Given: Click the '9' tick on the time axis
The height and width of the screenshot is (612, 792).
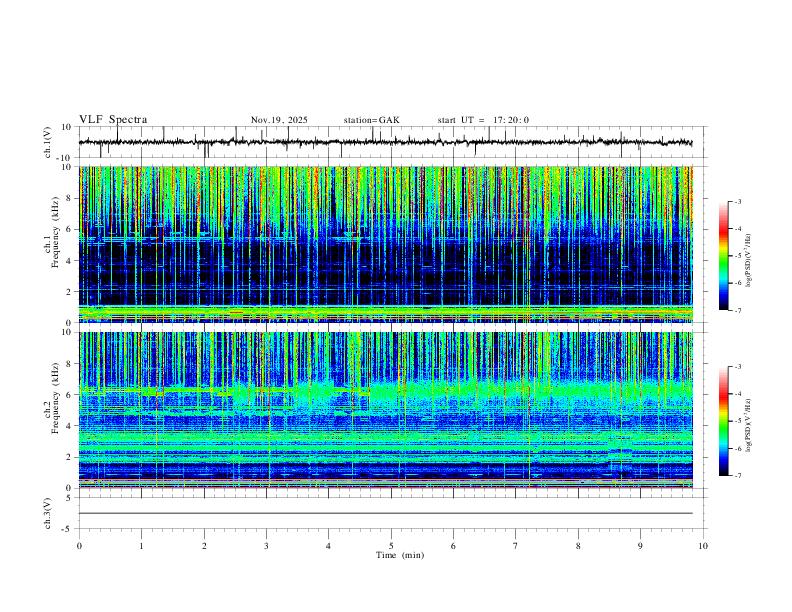Looking at the screenshot, I should pyautogui.click(x=640, y=546).
